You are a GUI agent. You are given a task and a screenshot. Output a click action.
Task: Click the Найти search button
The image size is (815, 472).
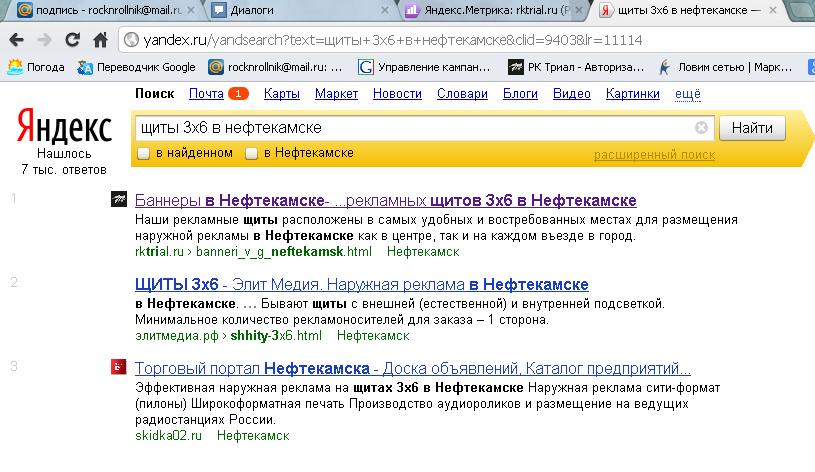click(752, 128)
